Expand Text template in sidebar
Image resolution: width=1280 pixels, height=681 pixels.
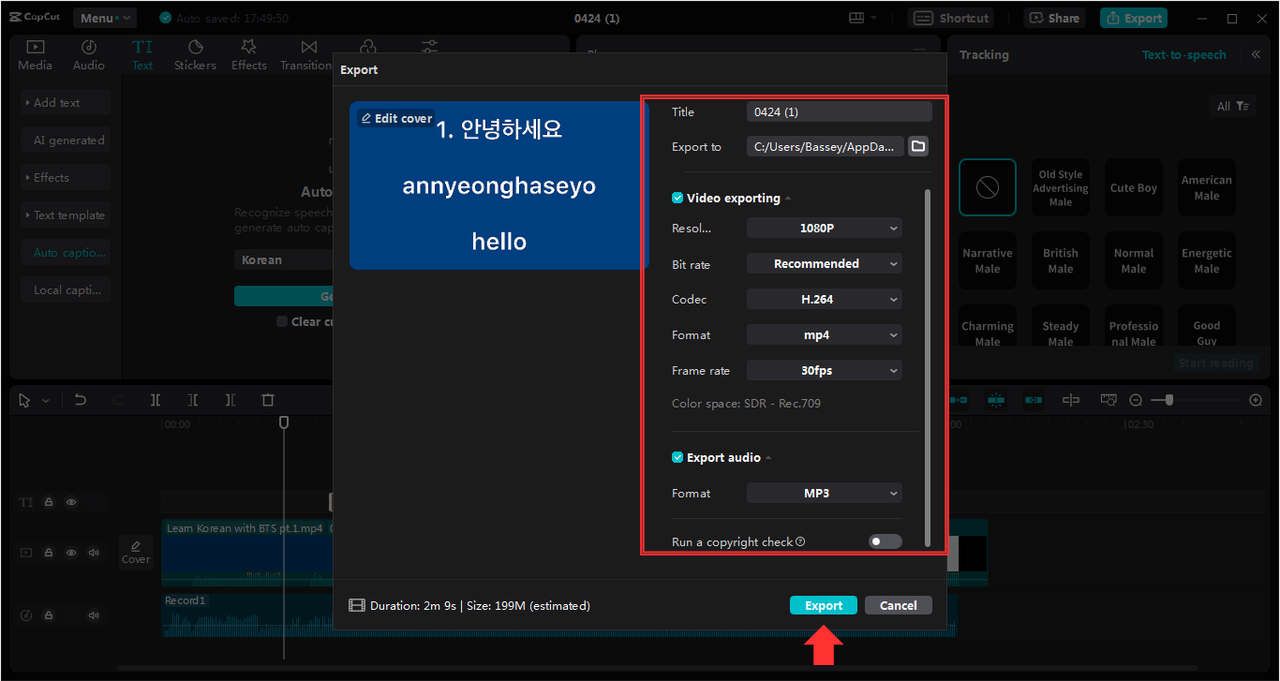pos(65,215)
